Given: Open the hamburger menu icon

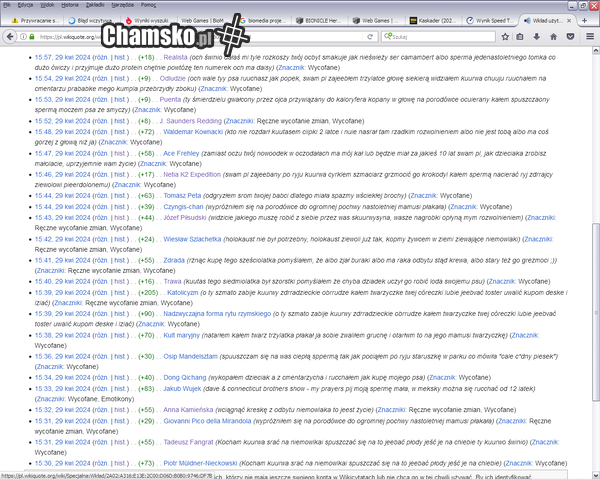Looking at the screenshot, I should click(590, 35).
